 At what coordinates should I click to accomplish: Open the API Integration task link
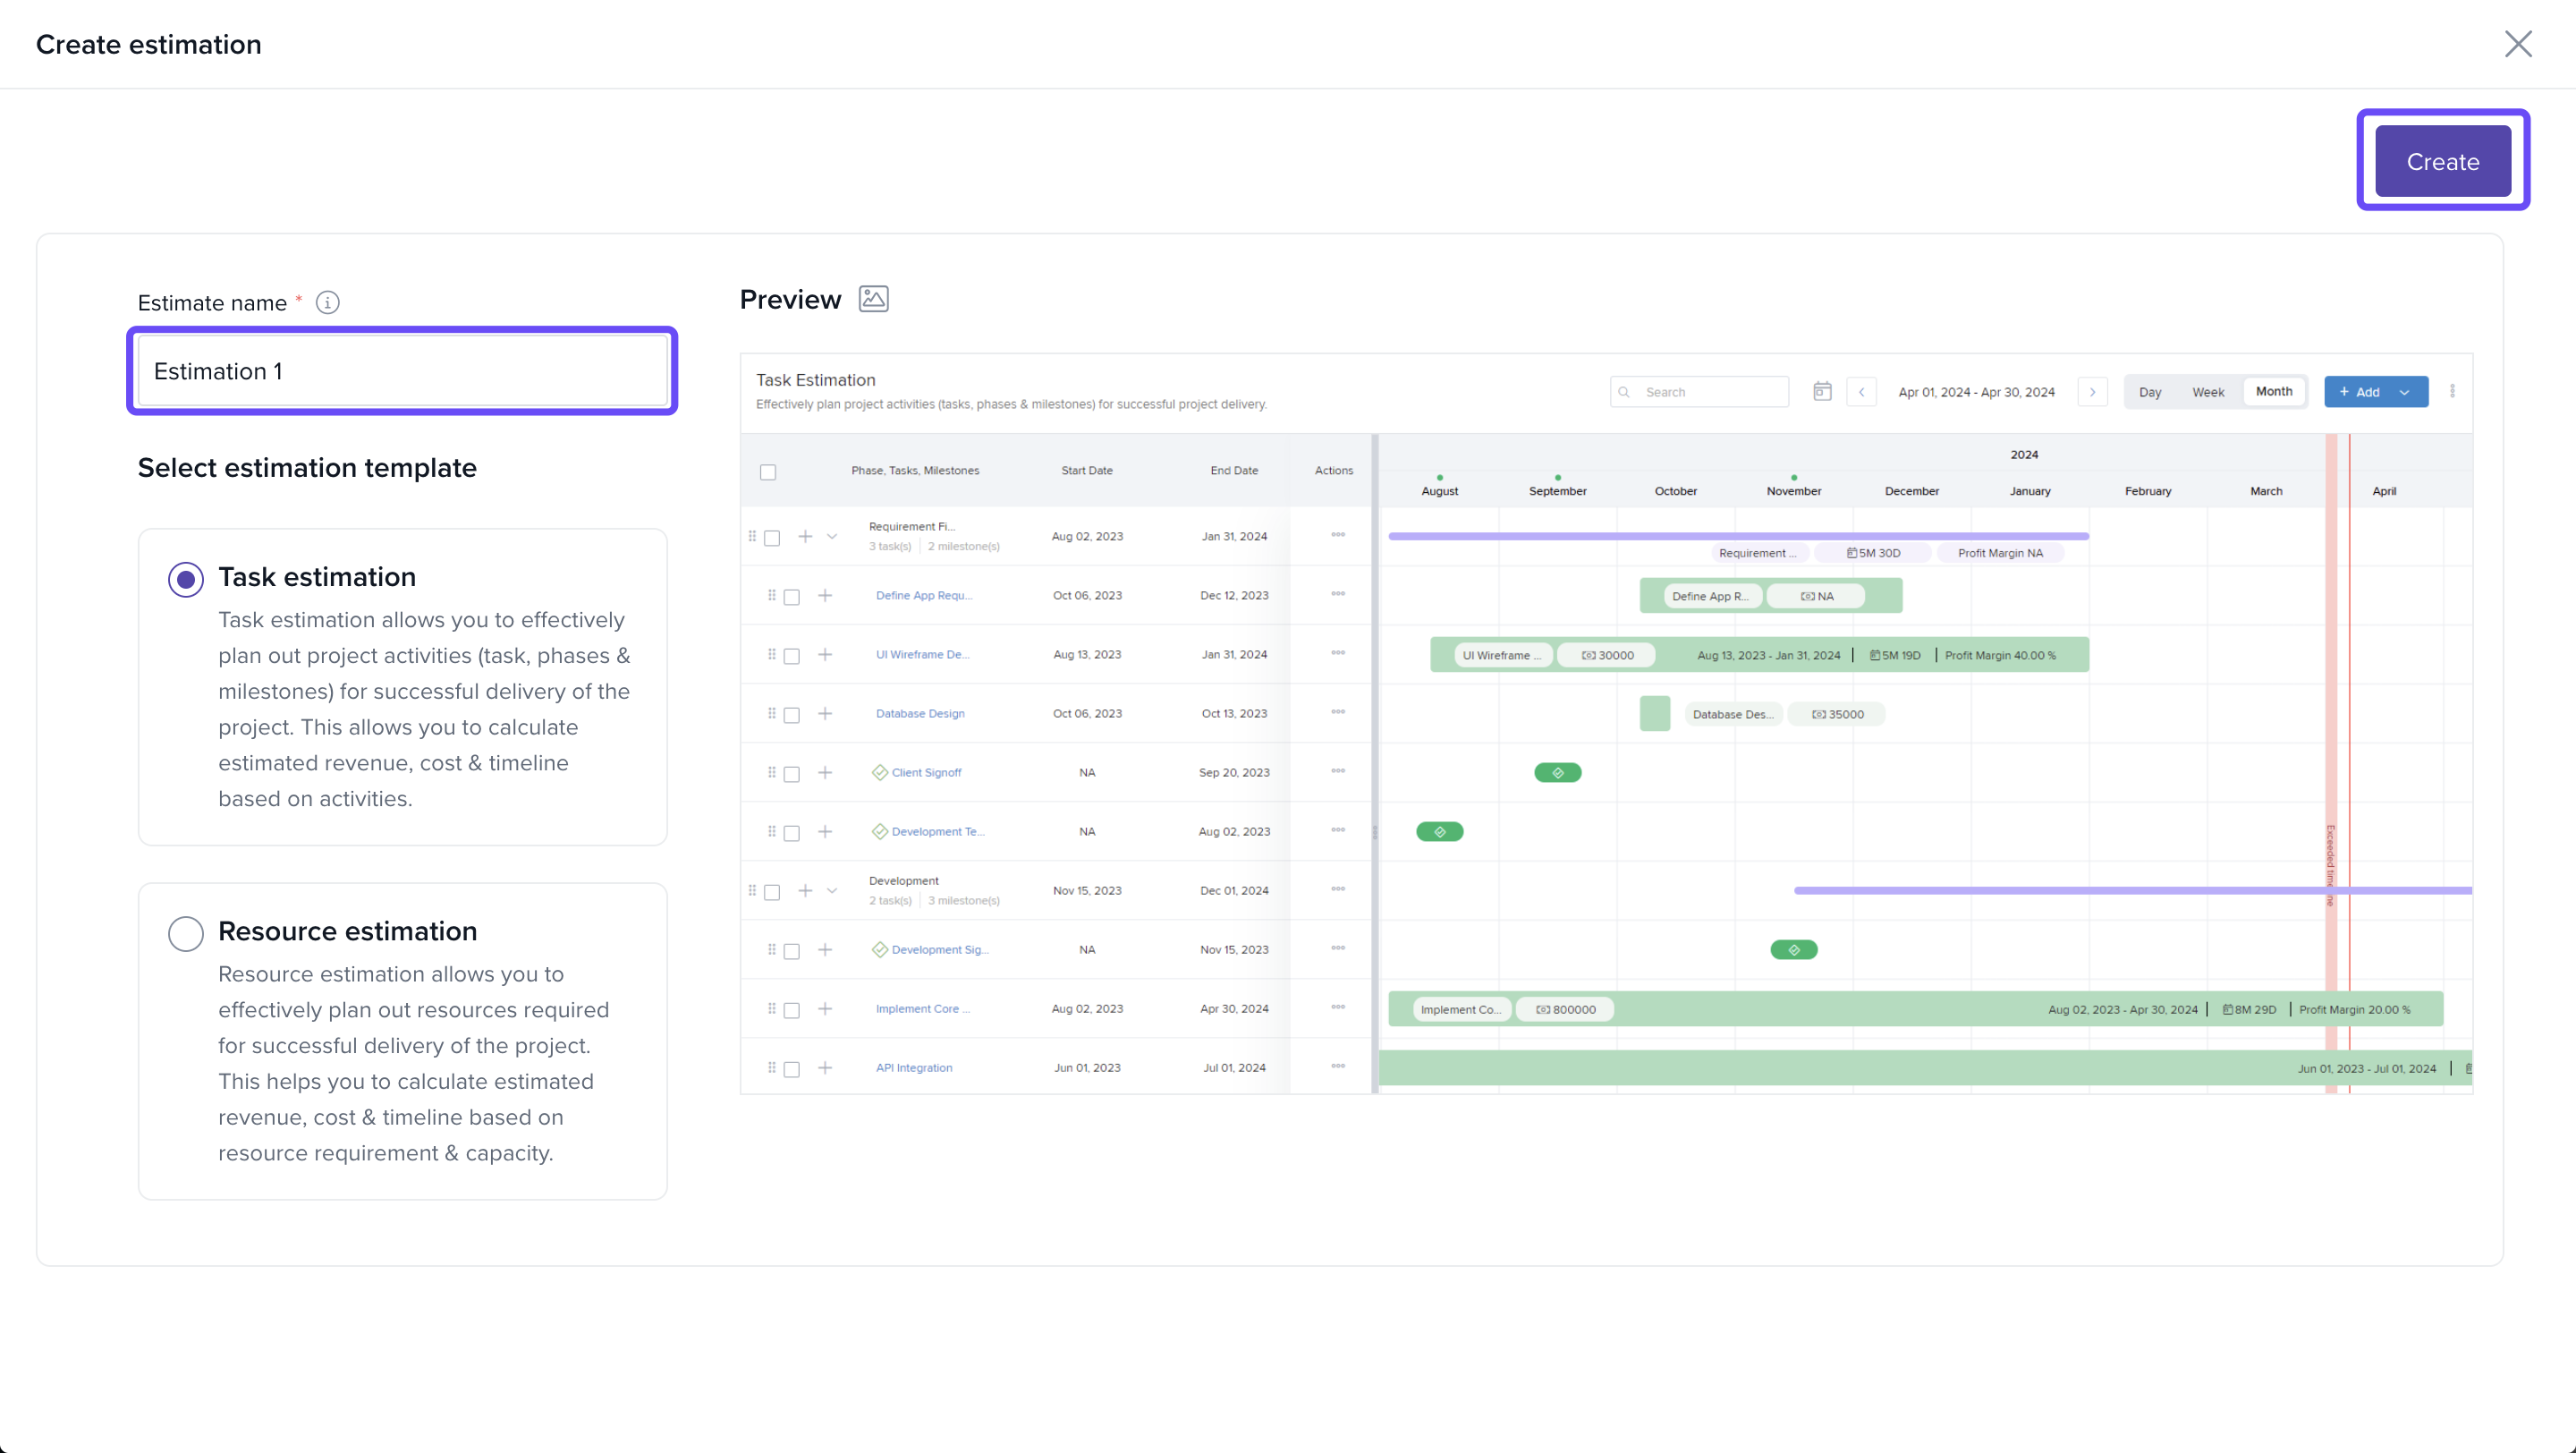[x=913, y=1067]
